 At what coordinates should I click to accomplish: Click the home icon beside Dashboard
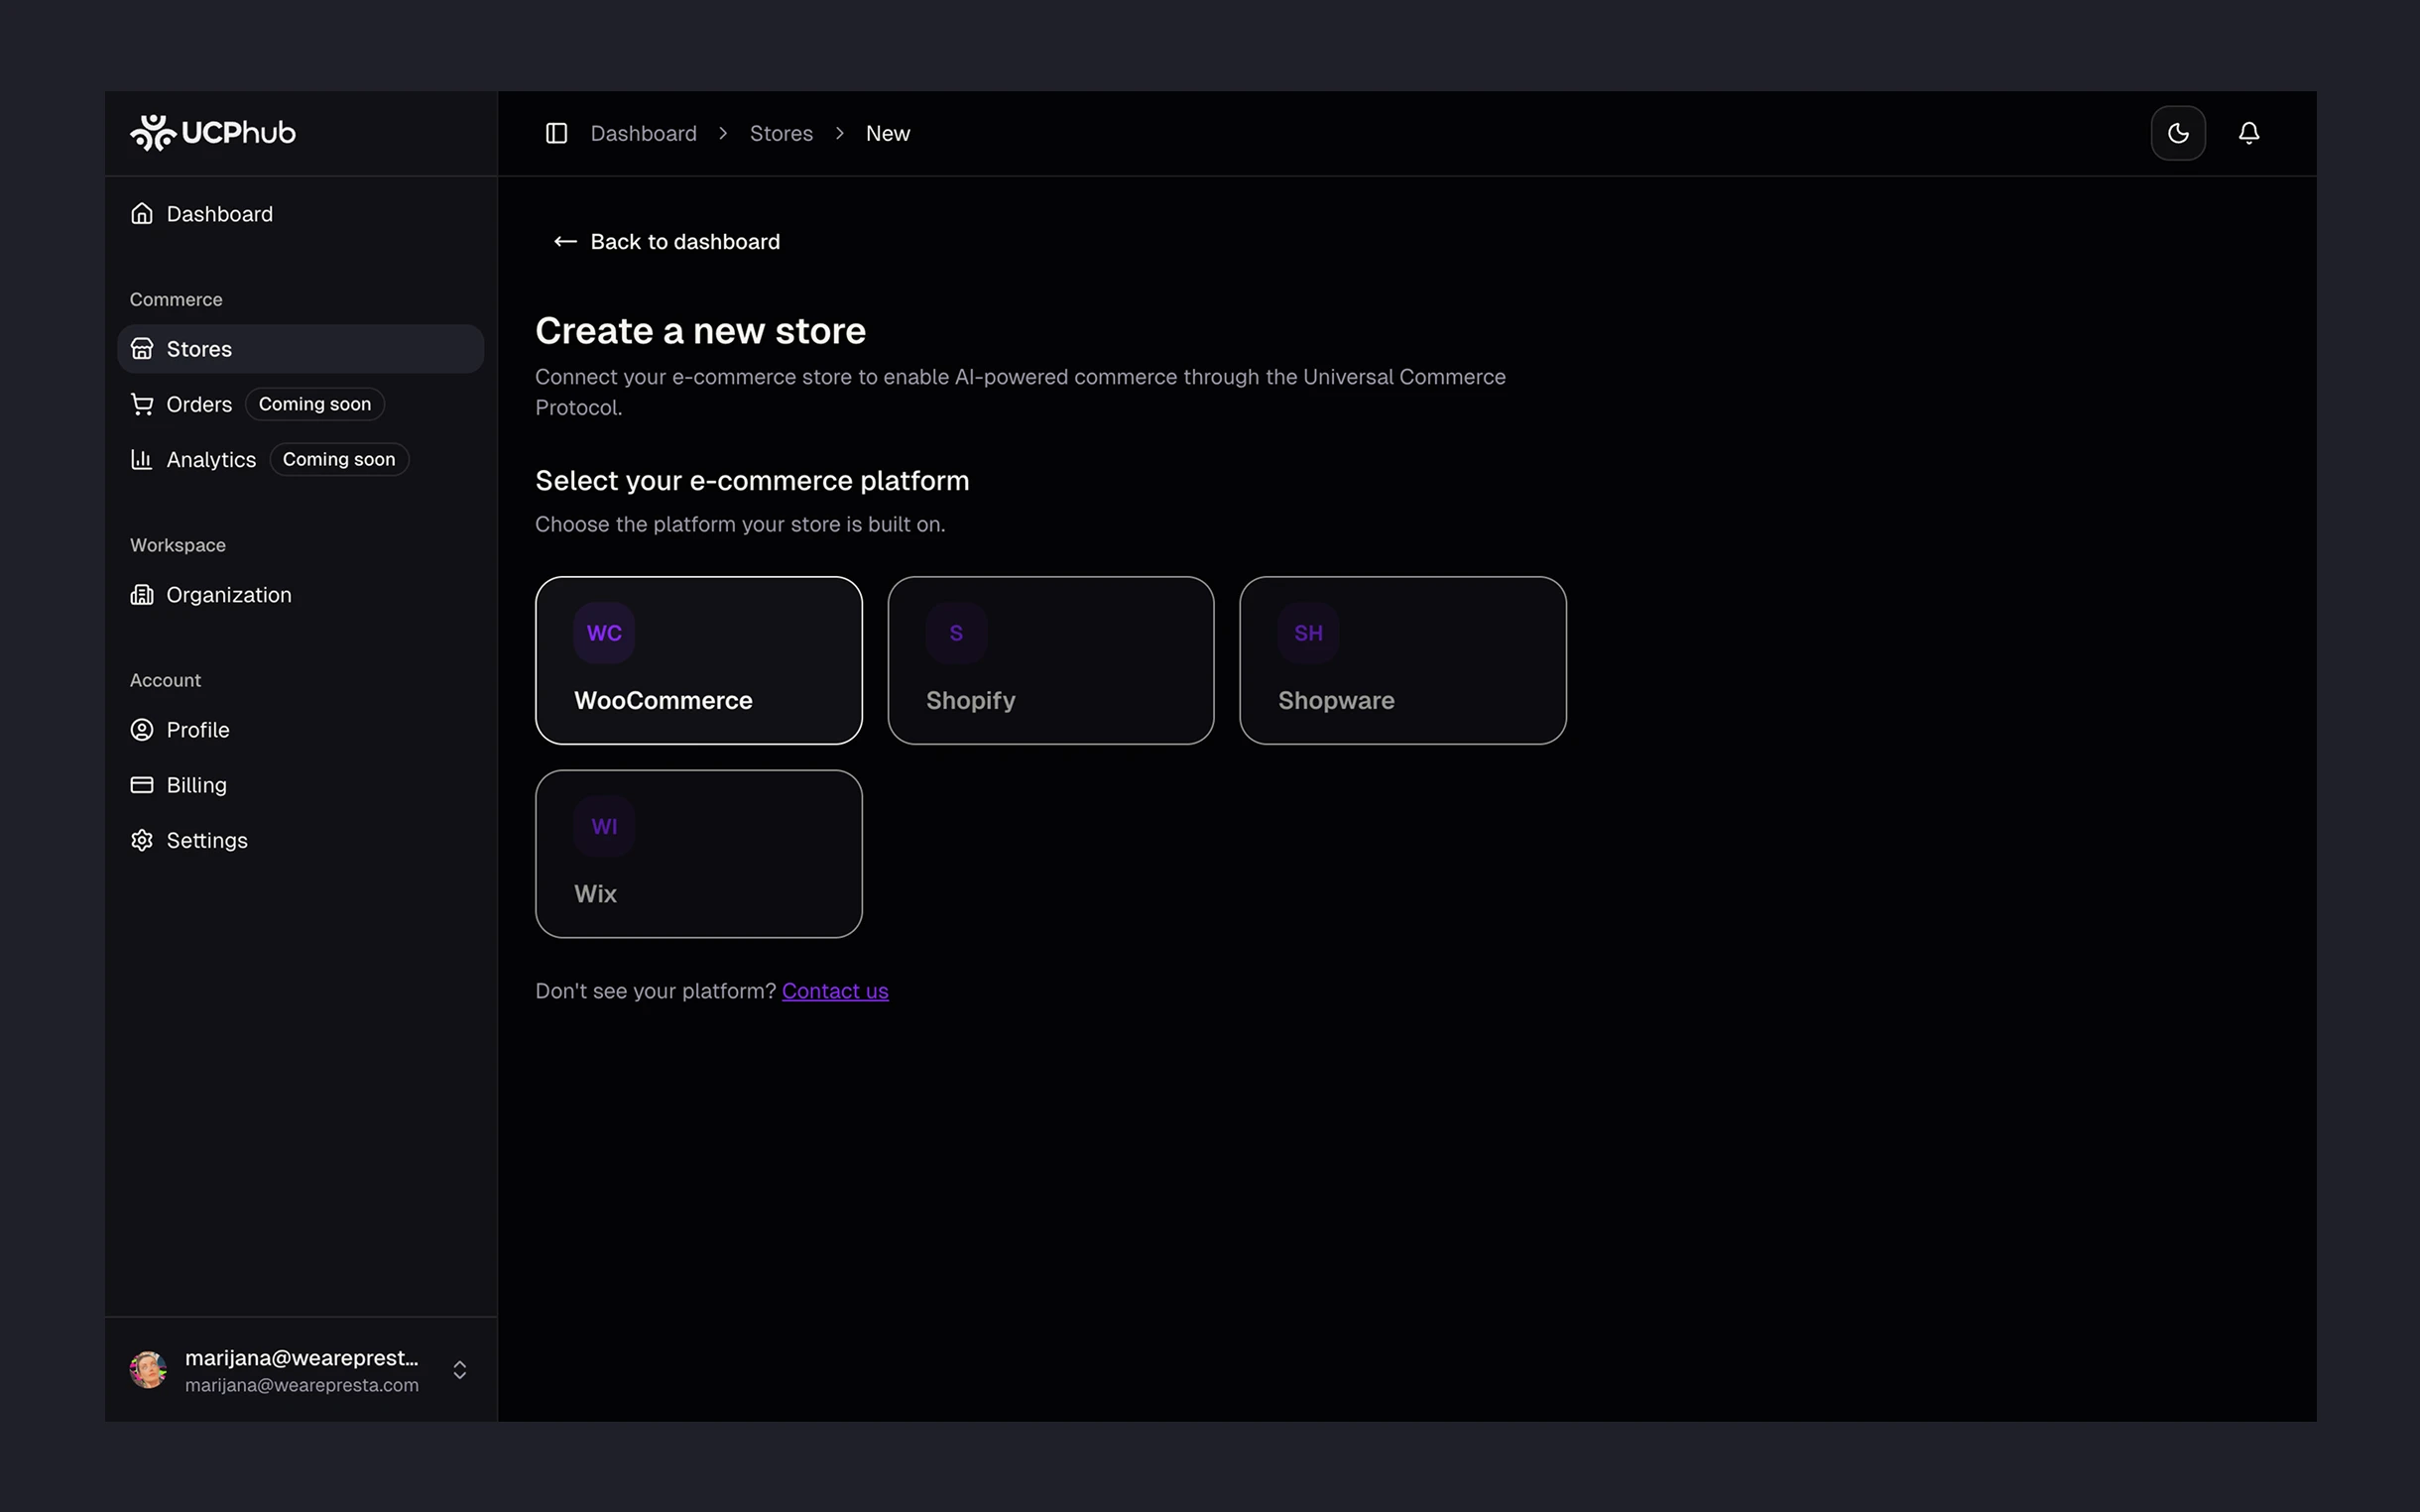tap(142, 214)
